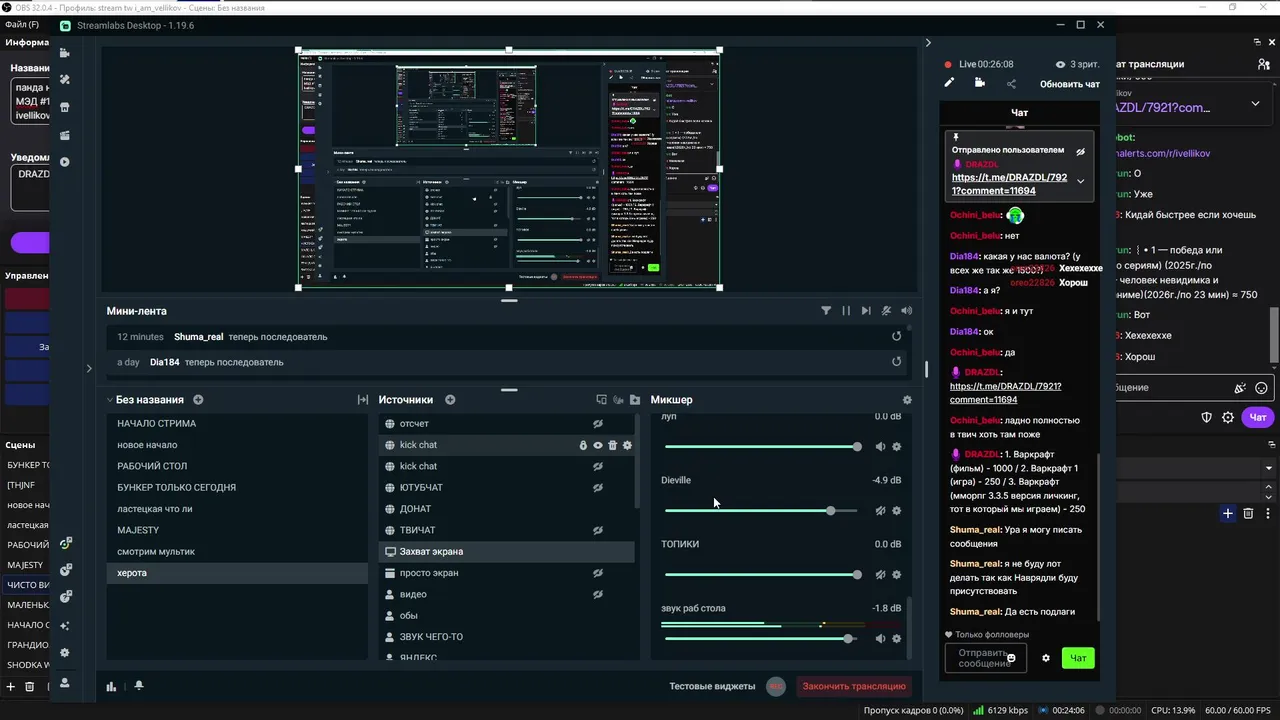Collapse the Live dock with chevron
This screenshot has height=720, width=1280.
pyautogui.click(x=928, y=43)
